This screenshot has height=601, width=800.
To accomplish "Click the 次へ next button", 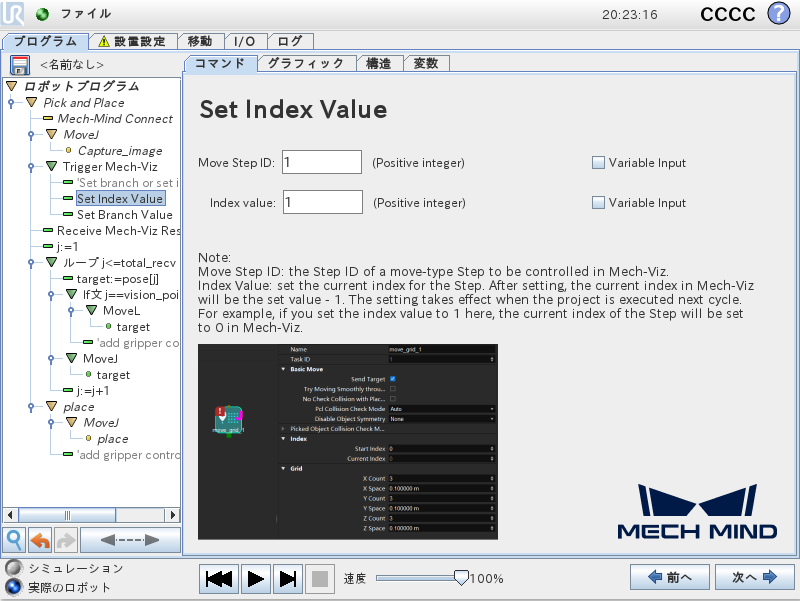I will [755, 577].
